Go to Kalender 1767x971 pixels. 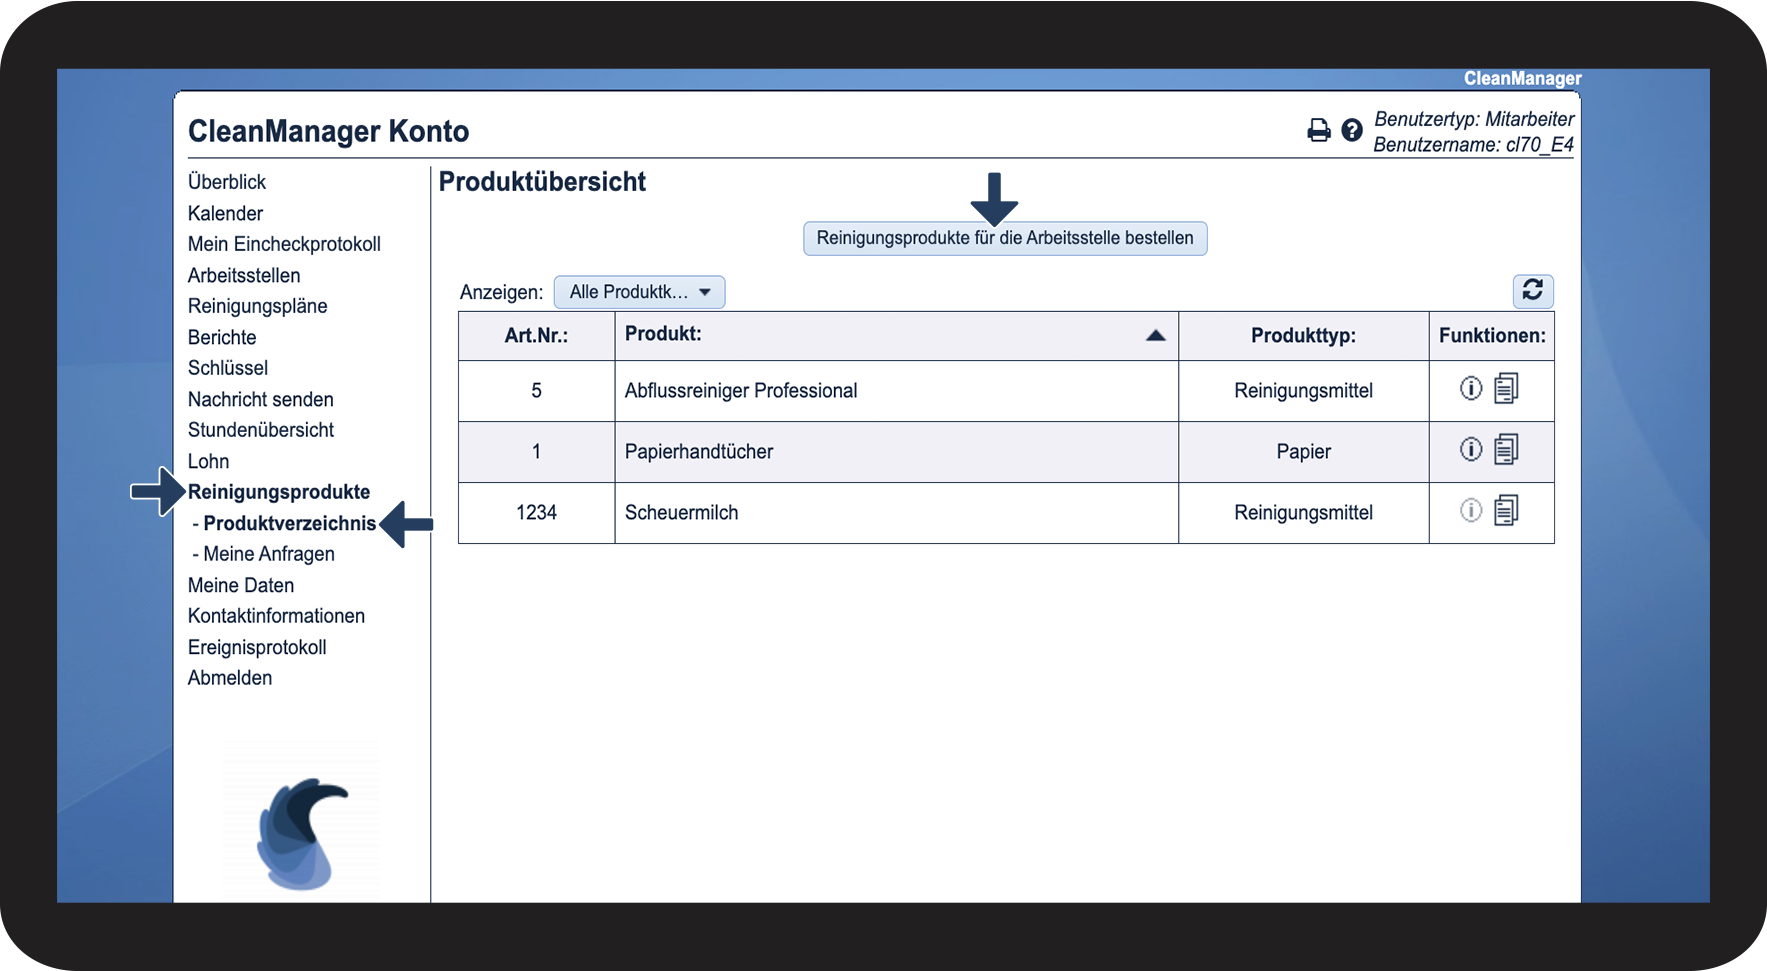pos(225,213)
